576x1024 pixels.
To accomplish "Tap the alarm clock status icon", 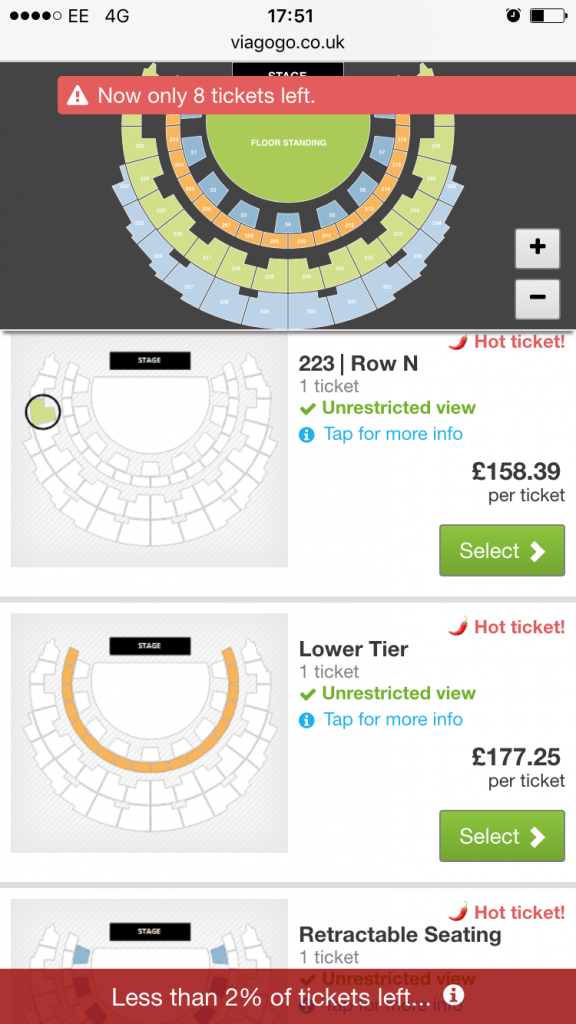I will tap(513, 16).
